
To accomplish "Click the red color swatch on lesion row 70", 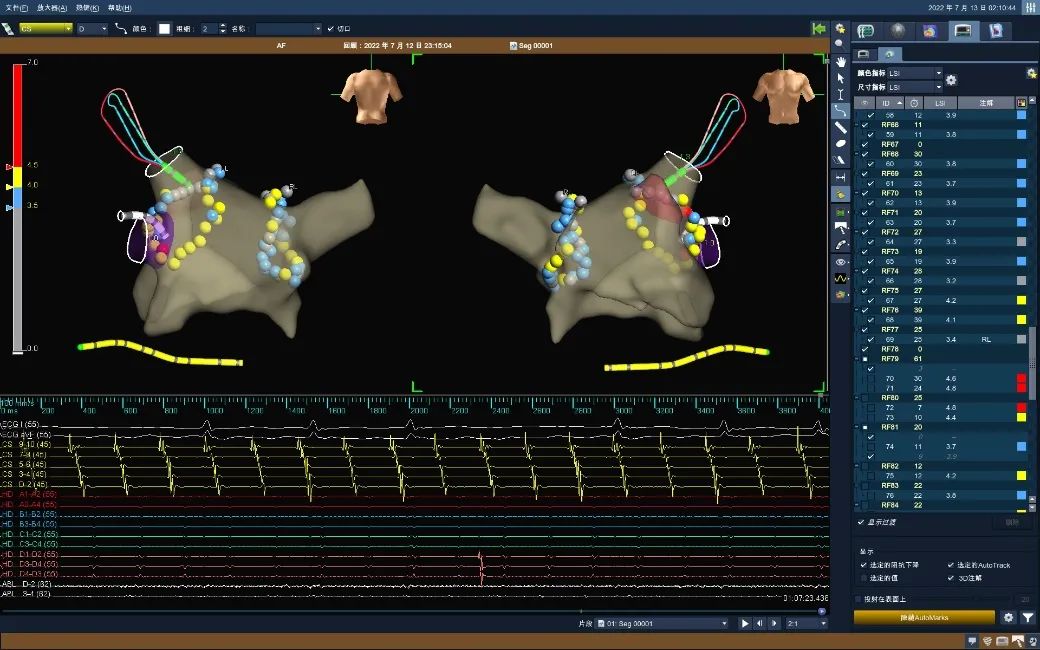I will click(x=1021, y=379).
